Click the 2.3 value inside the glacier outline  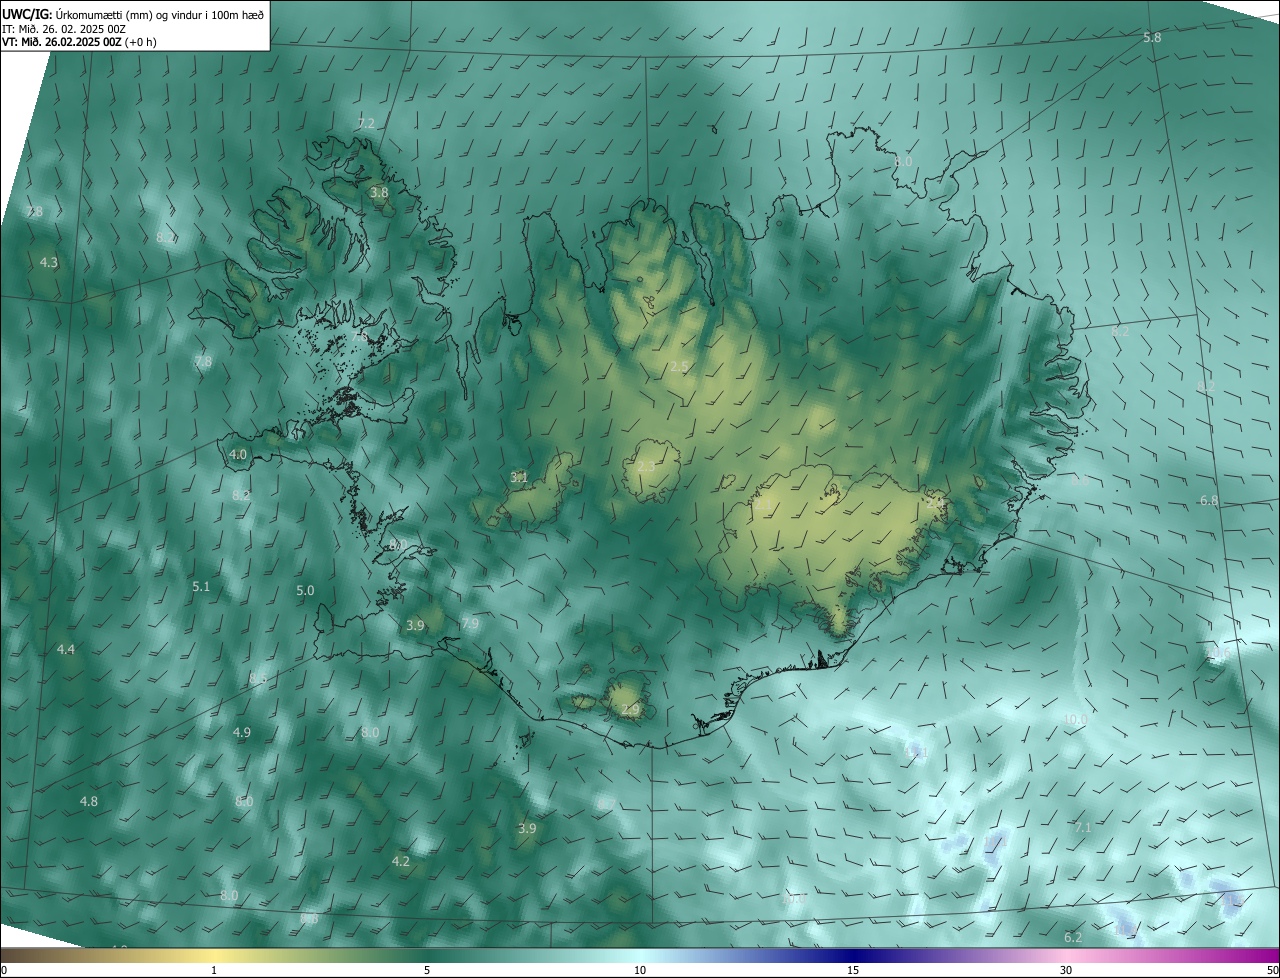pyautogui.click(x=646, y=467)
